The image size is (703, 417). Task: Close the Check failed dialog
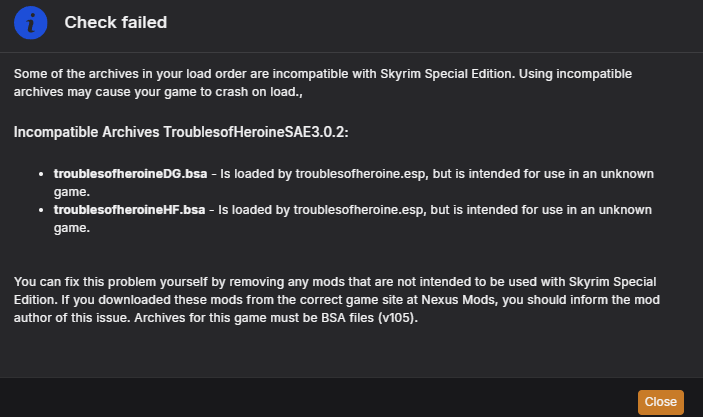[x=660, y=402]
